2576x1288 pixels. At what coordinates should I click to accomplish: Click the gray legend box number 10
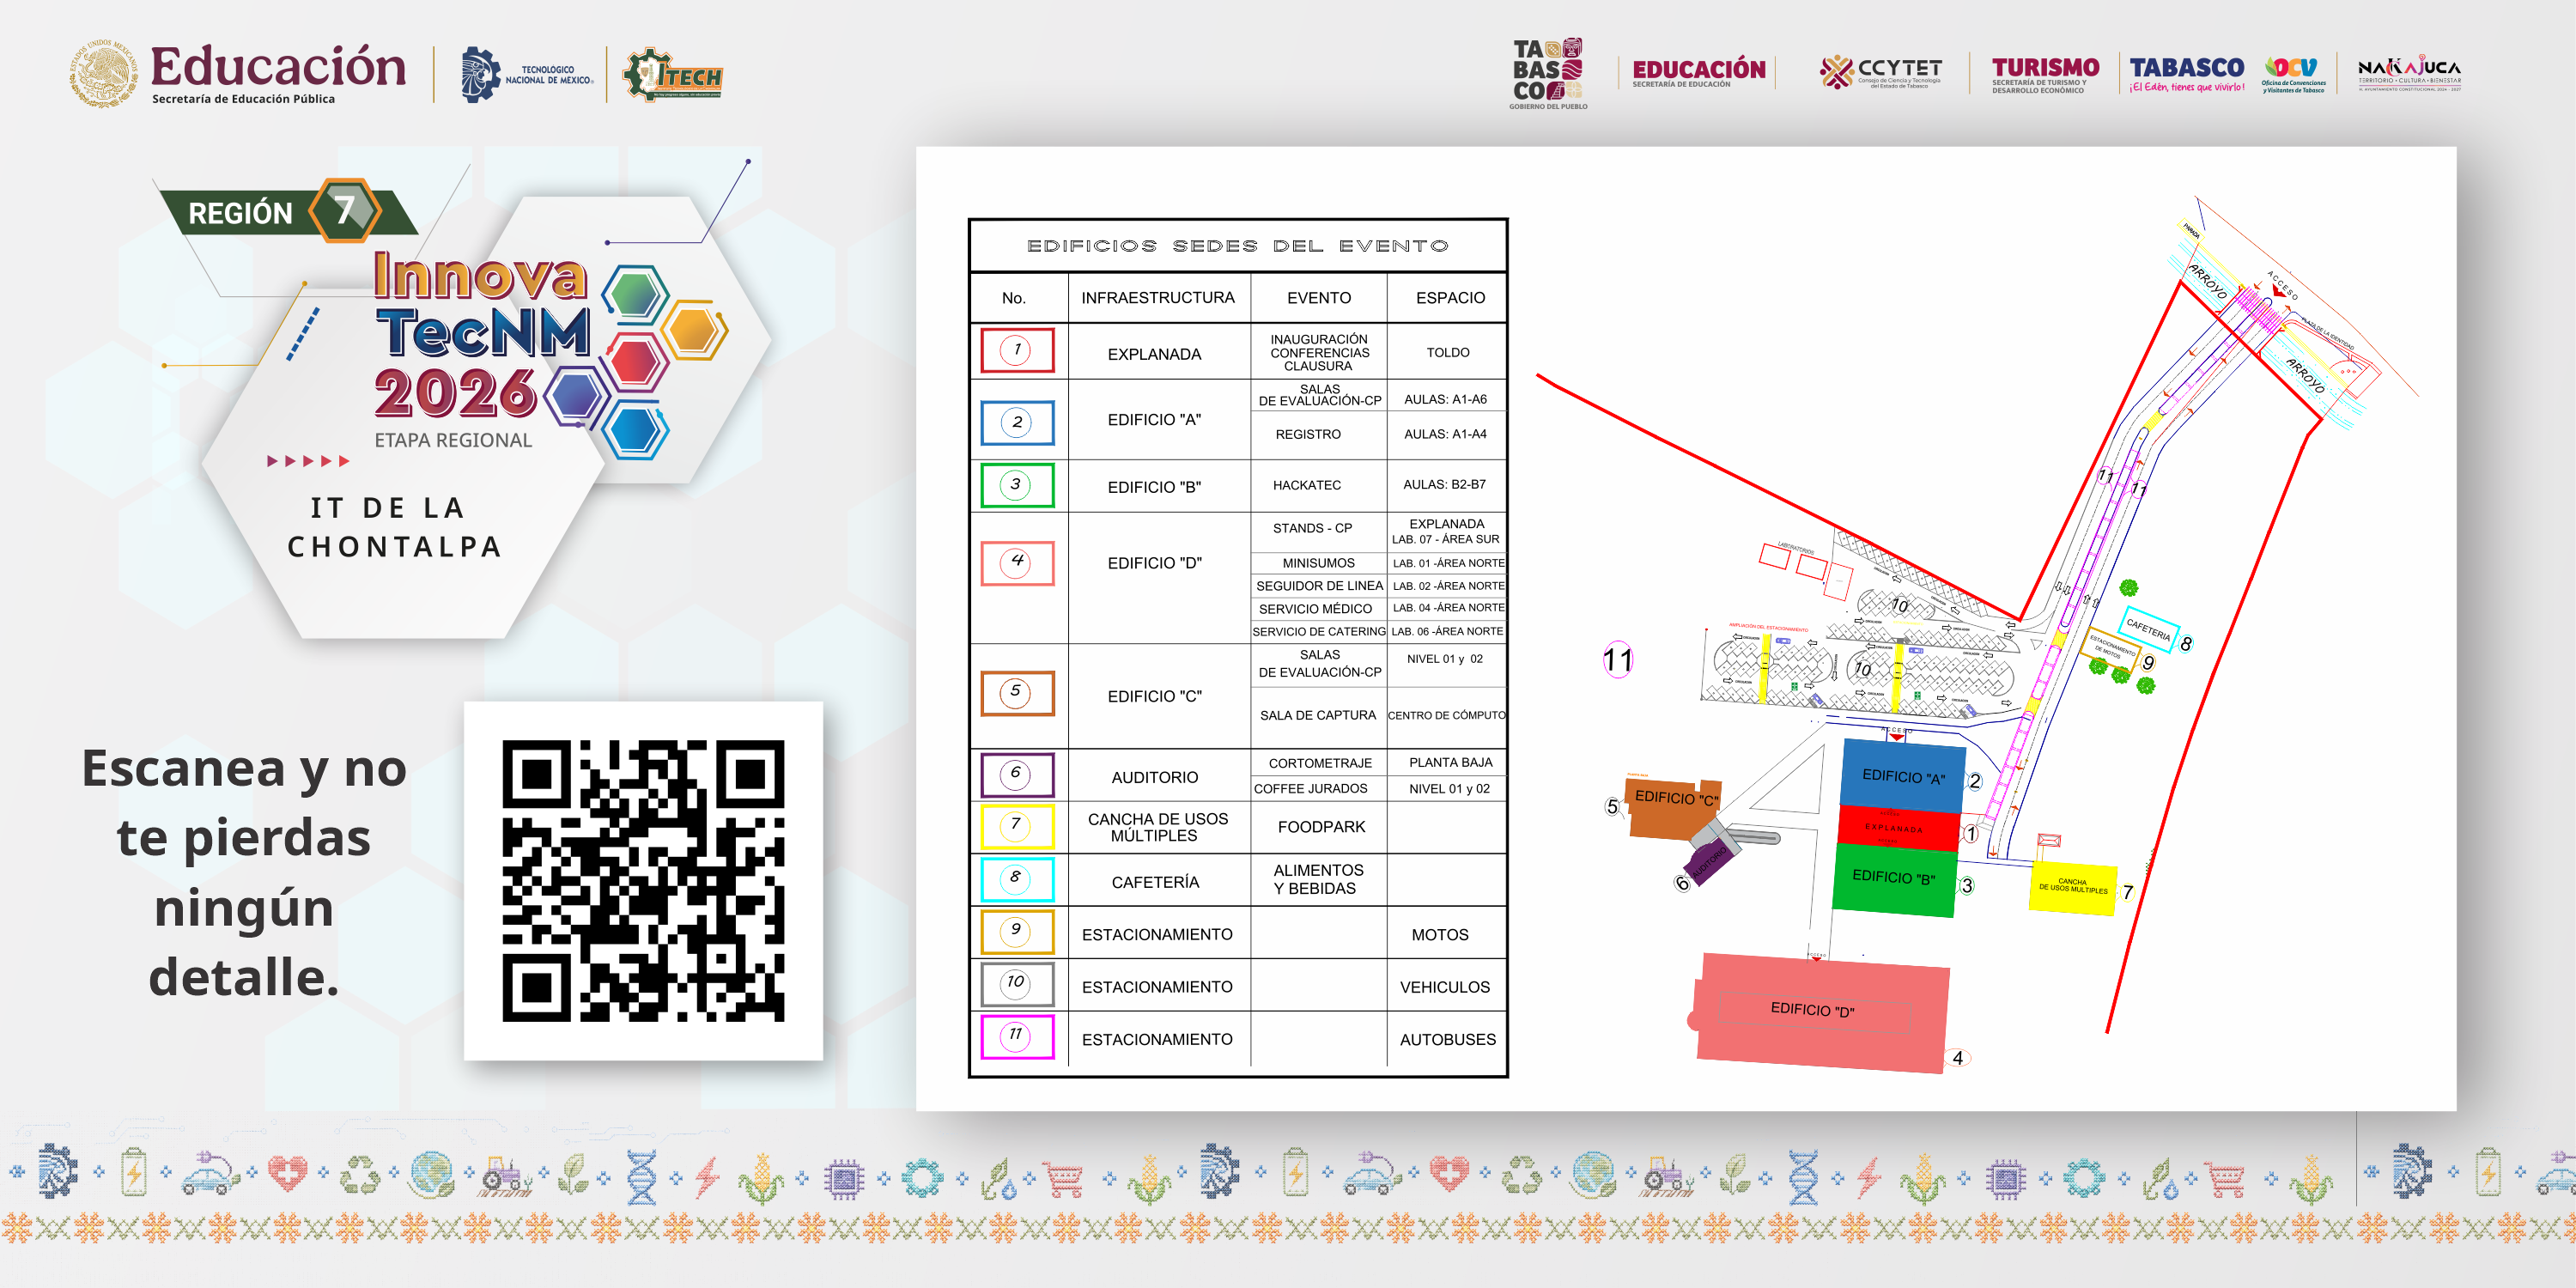tap(1017, 984)
